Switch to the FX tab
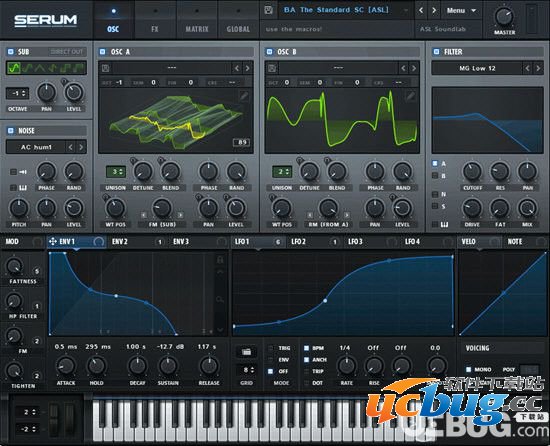The width and height of the screenshot is (550, 446). click(155, 21)
